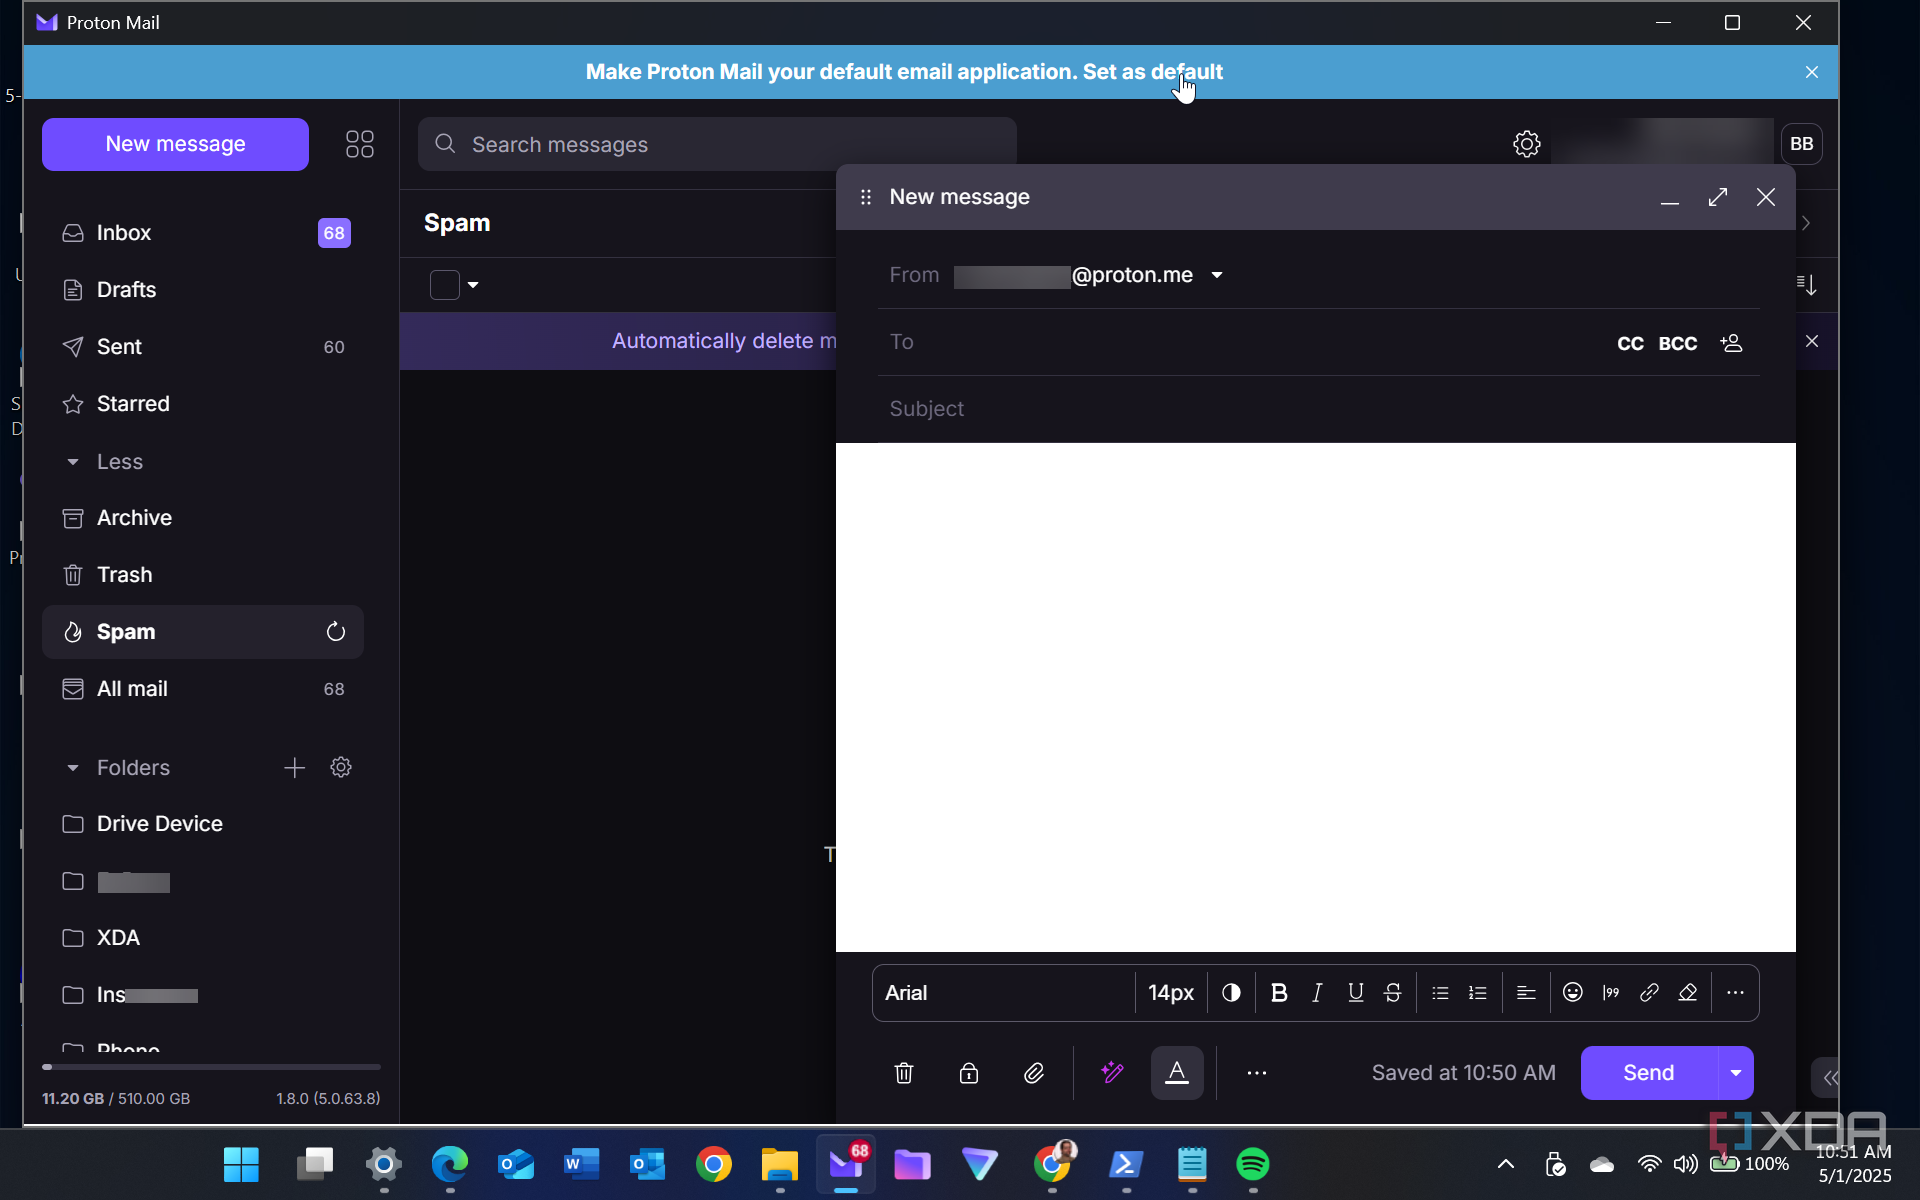Open folder settings gear icon
1920x1200 pixels.
click(x=341, y=768)
